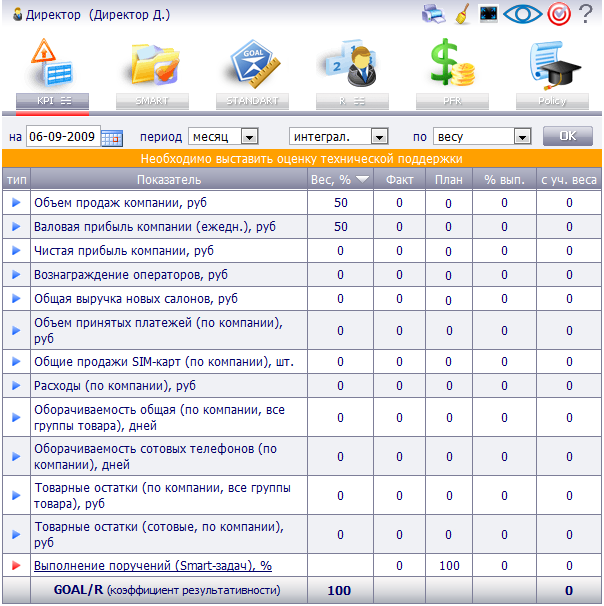Open PFR dollar coins icon
604x606 pixels.
[x=451, y=63]
